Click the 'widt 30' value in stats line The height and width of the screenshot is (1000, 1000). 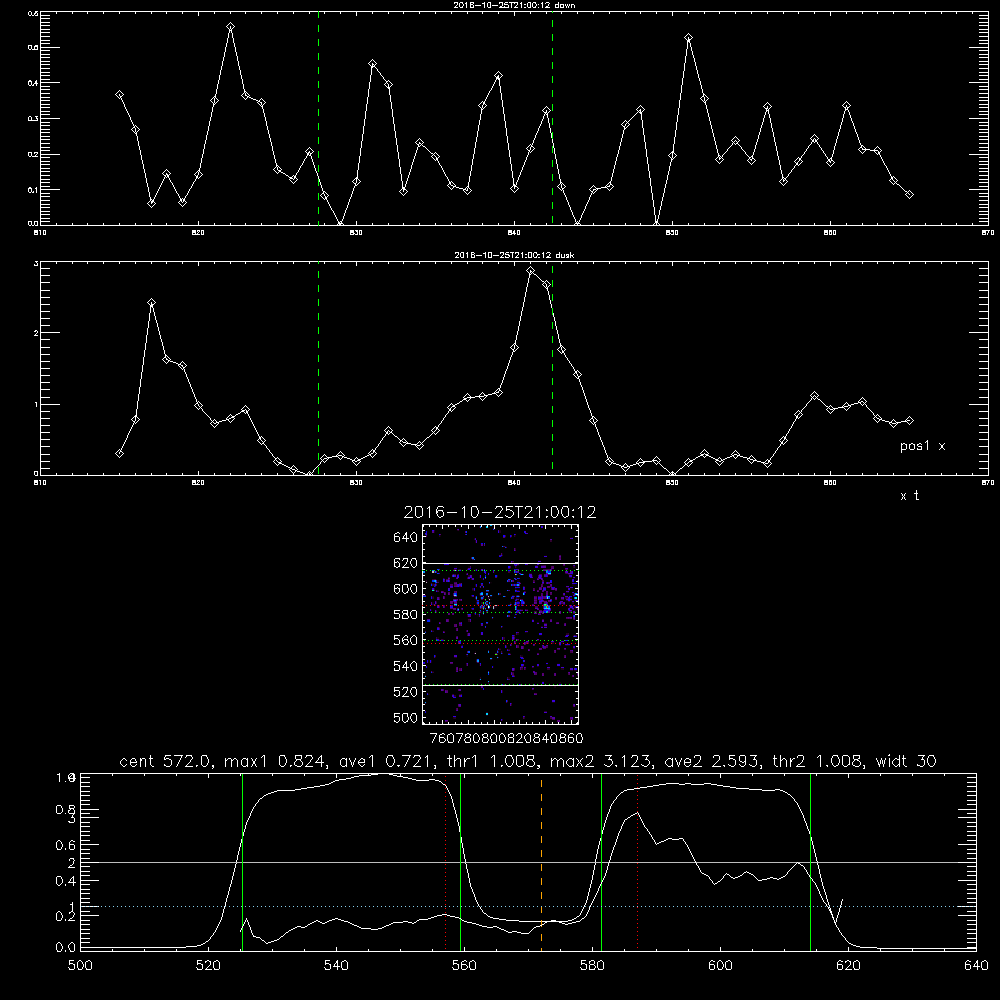pos(906,761)
